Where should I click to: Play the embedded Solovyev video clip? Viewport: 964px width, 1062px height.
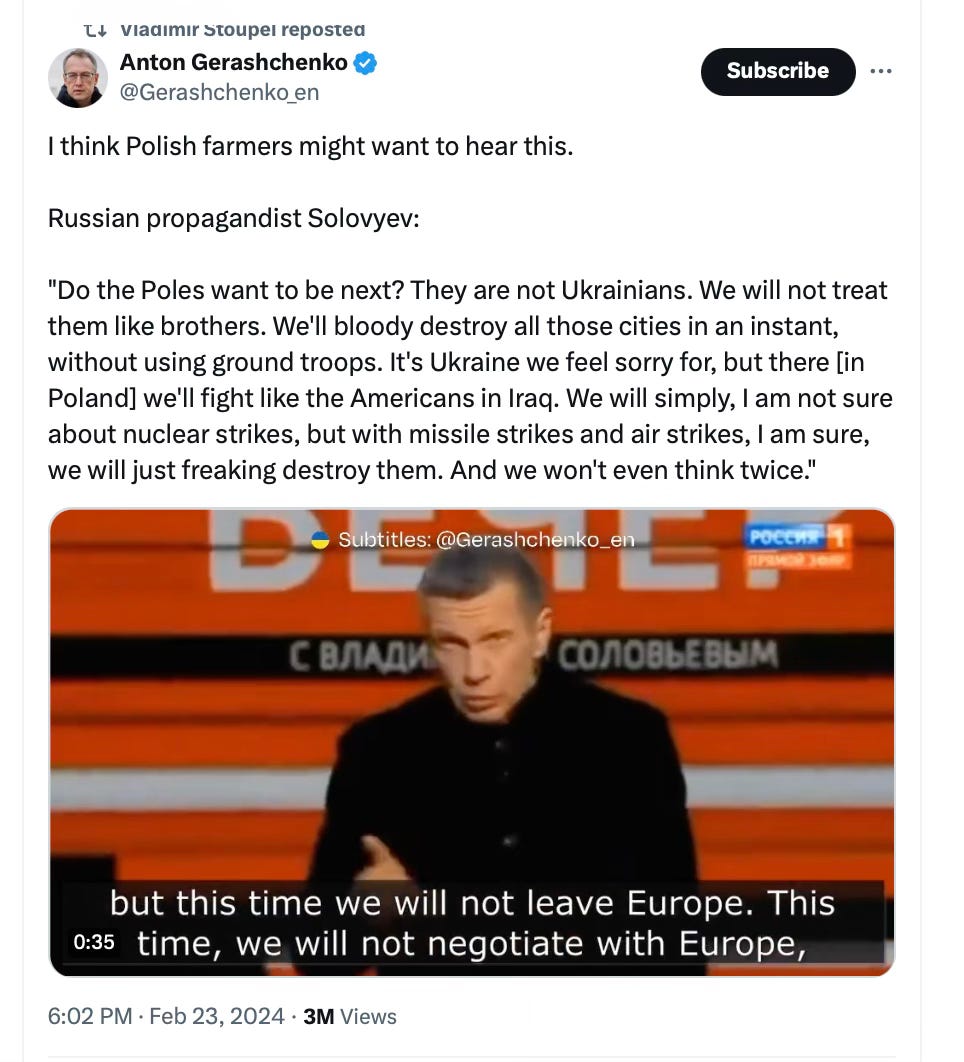(472, 742)
